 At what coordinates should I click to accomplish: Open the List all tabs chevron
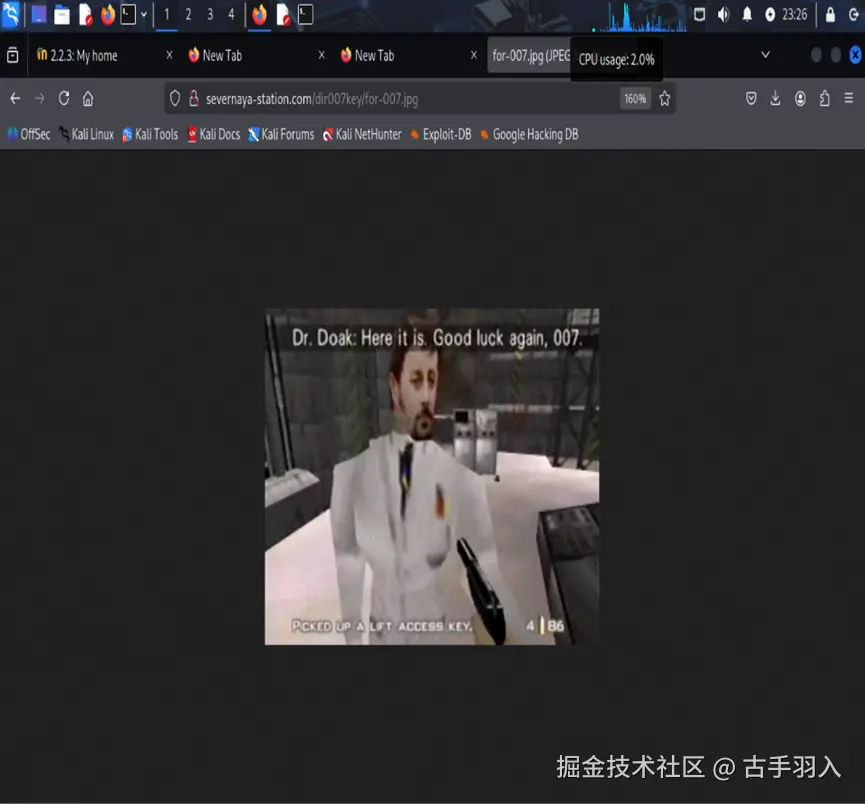[x=765, y=55]
